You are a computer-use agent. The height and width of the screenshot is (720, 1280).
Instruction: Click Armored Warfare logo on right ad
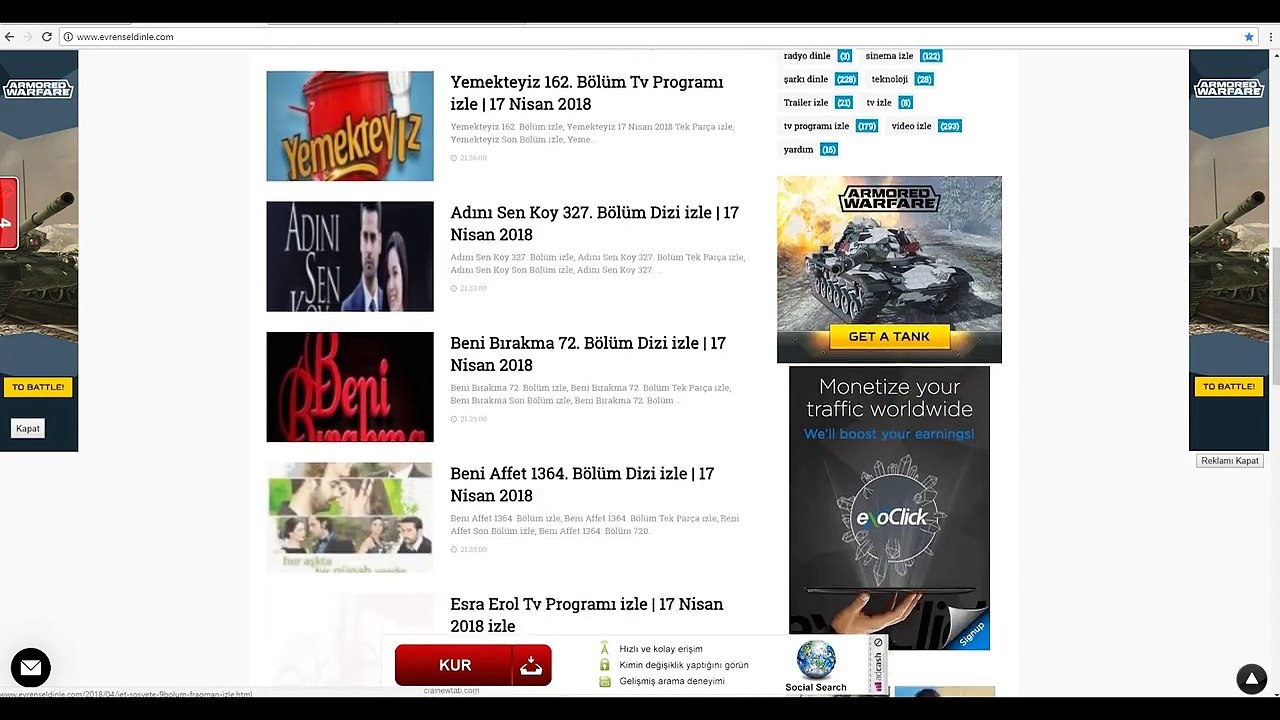click(1228, 89)
